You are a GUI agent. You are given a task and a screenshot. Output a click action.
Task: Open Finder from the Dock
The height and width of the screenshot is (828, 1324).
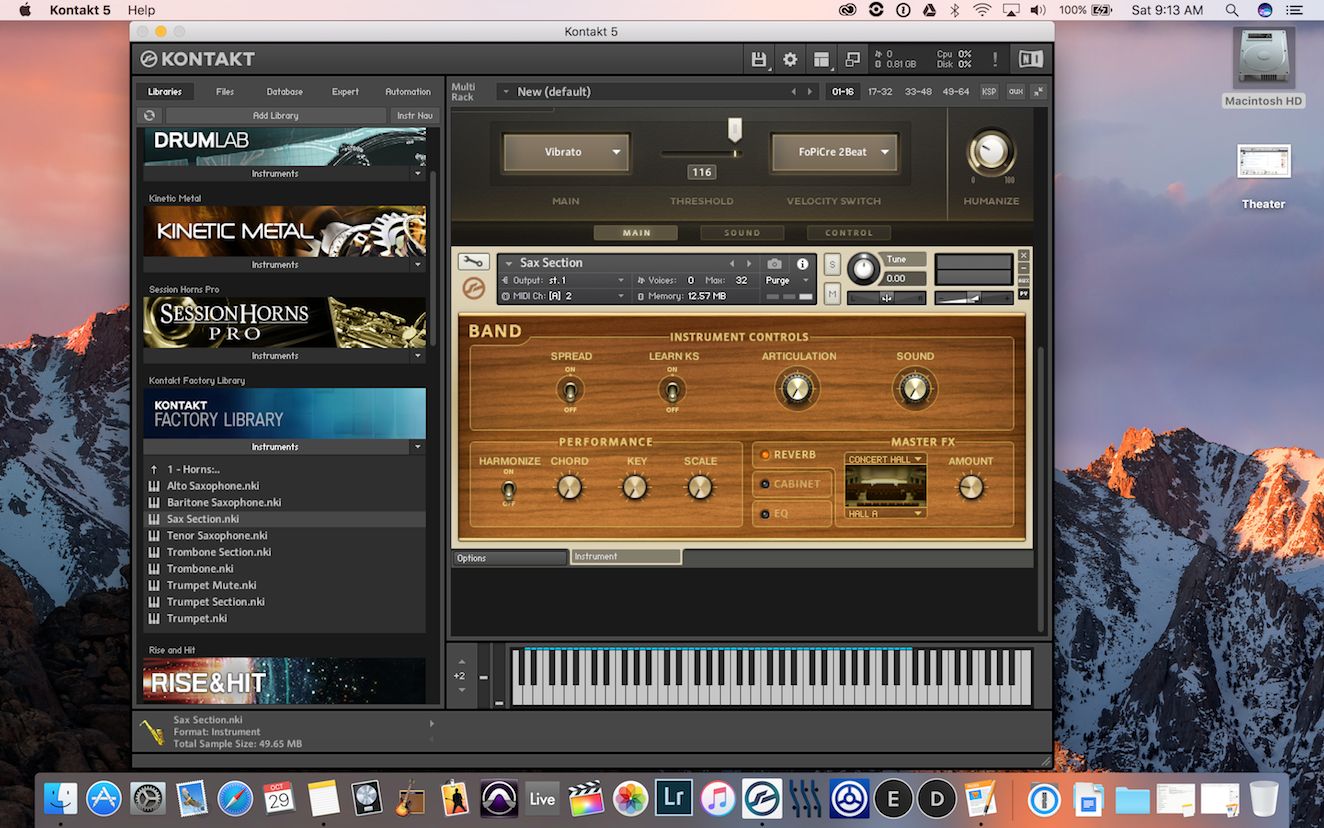point(61,799)
